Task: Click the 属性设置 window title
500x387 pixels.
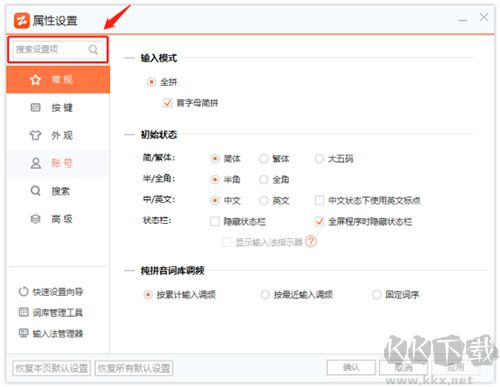Action: (55, 21)
